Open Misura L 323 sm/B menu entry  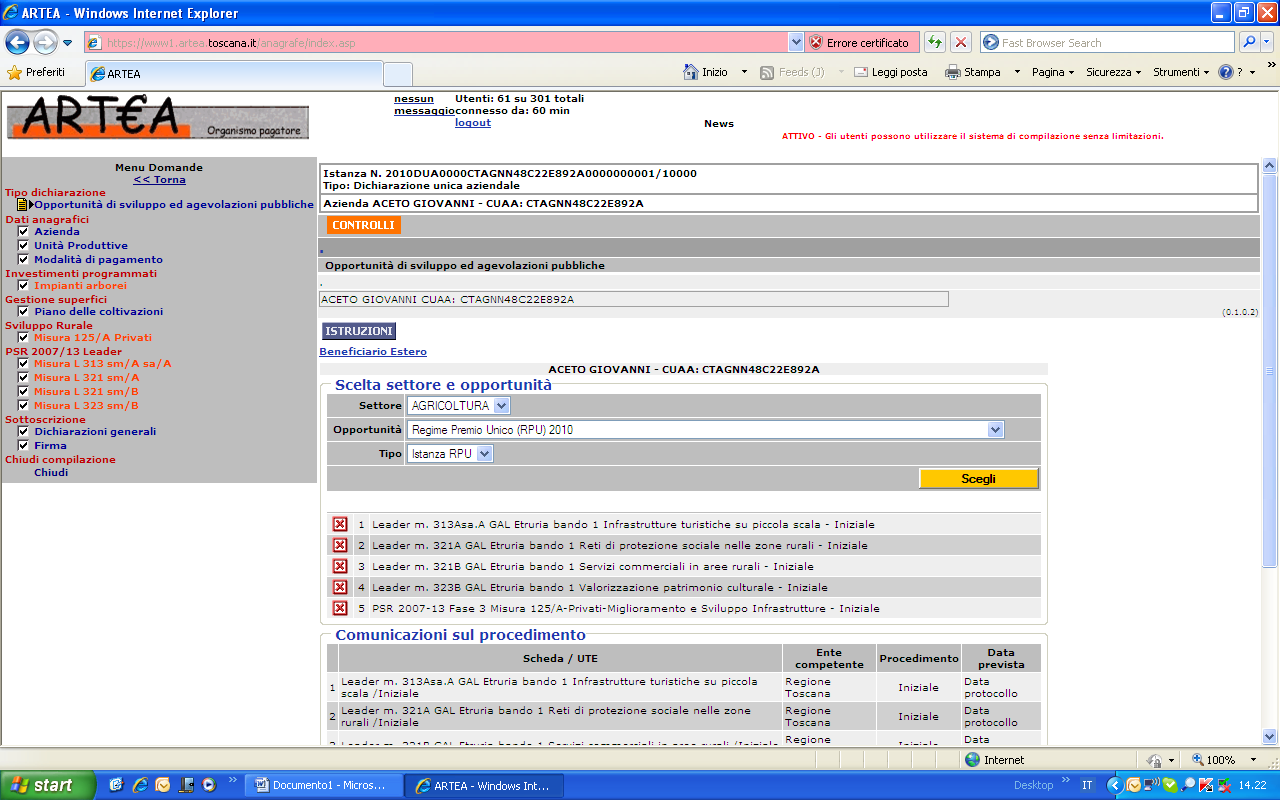(86, 405)
